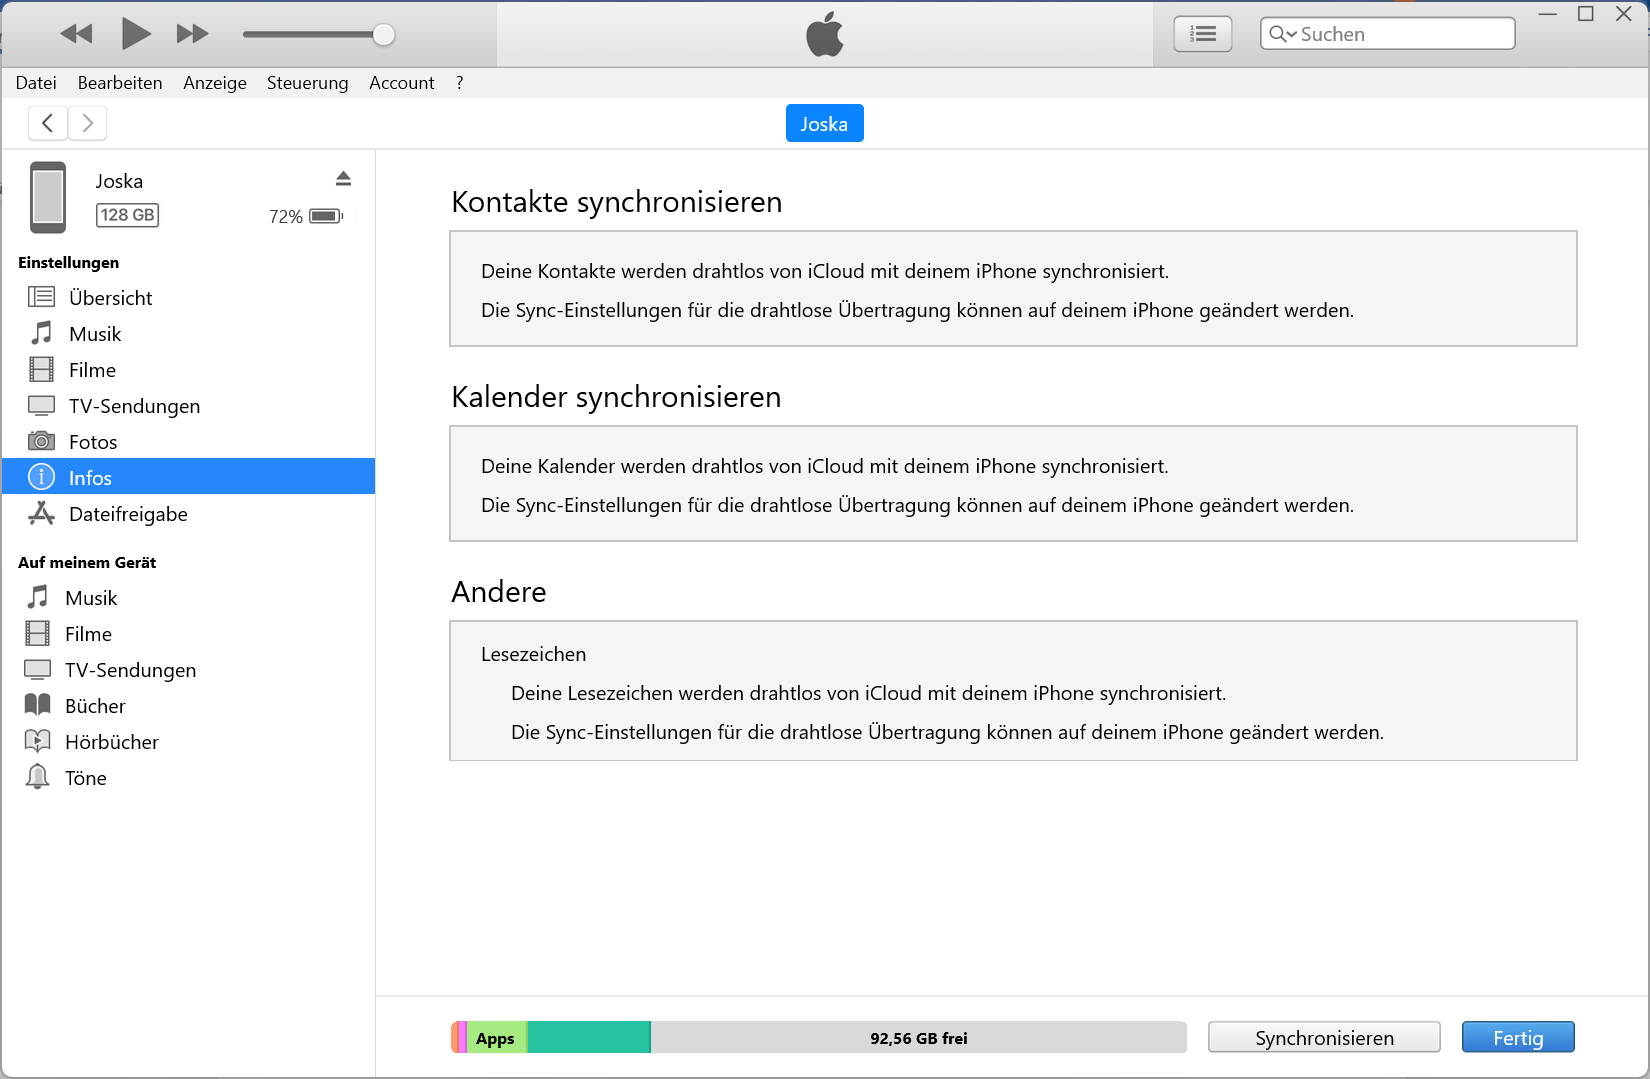Open the Account menu
1650x1079 pixels.
(401, 83)
